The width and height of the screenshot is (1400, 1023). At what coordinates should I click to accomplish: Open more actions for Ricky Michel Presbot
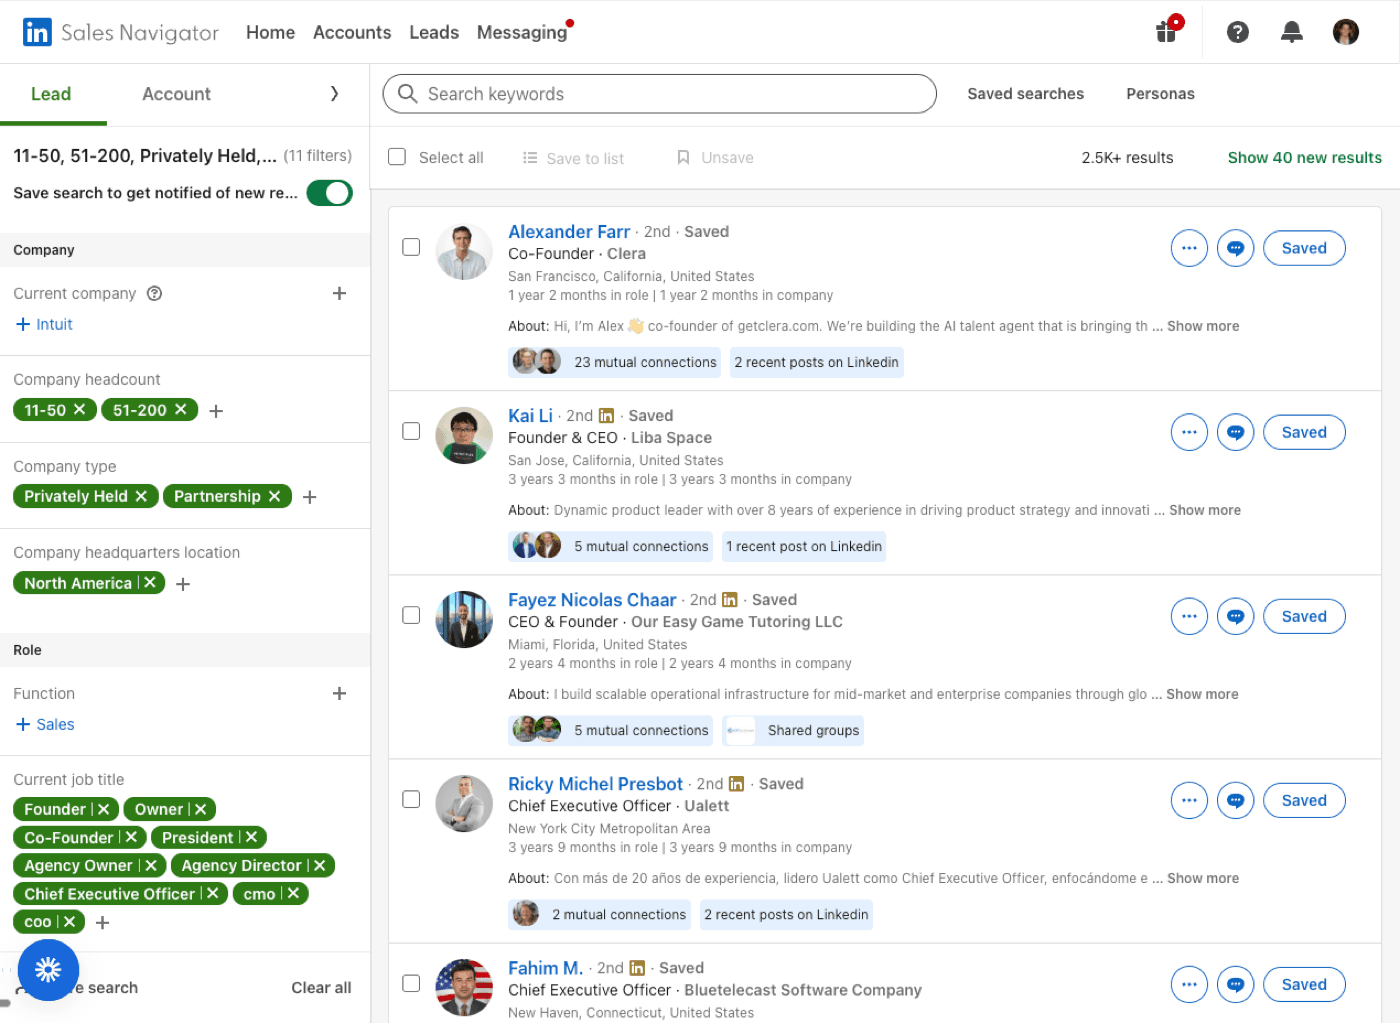tap(1189, 800)
